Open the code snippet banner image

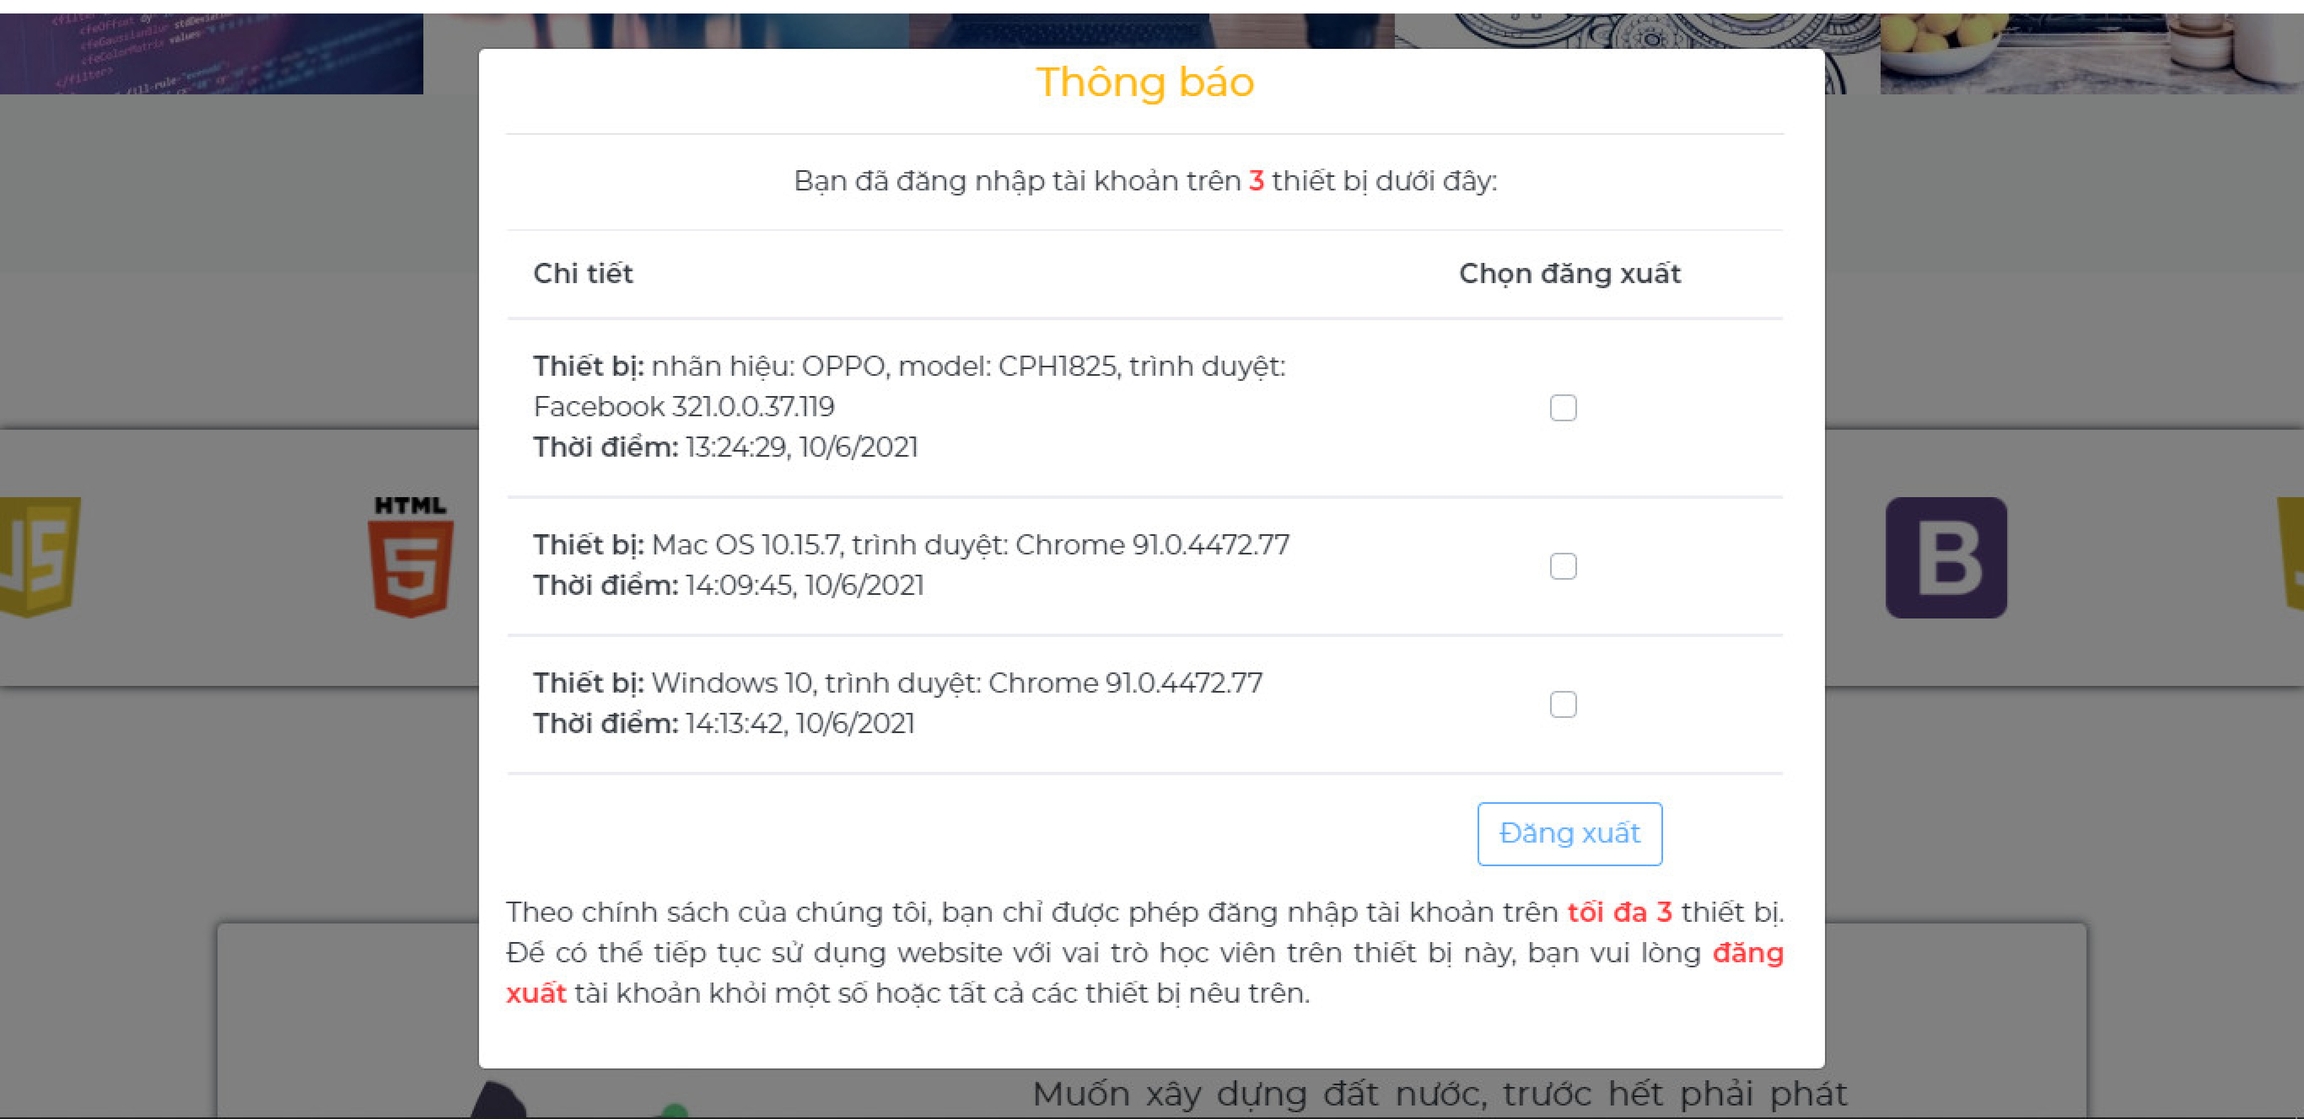[x=211, y=53]
